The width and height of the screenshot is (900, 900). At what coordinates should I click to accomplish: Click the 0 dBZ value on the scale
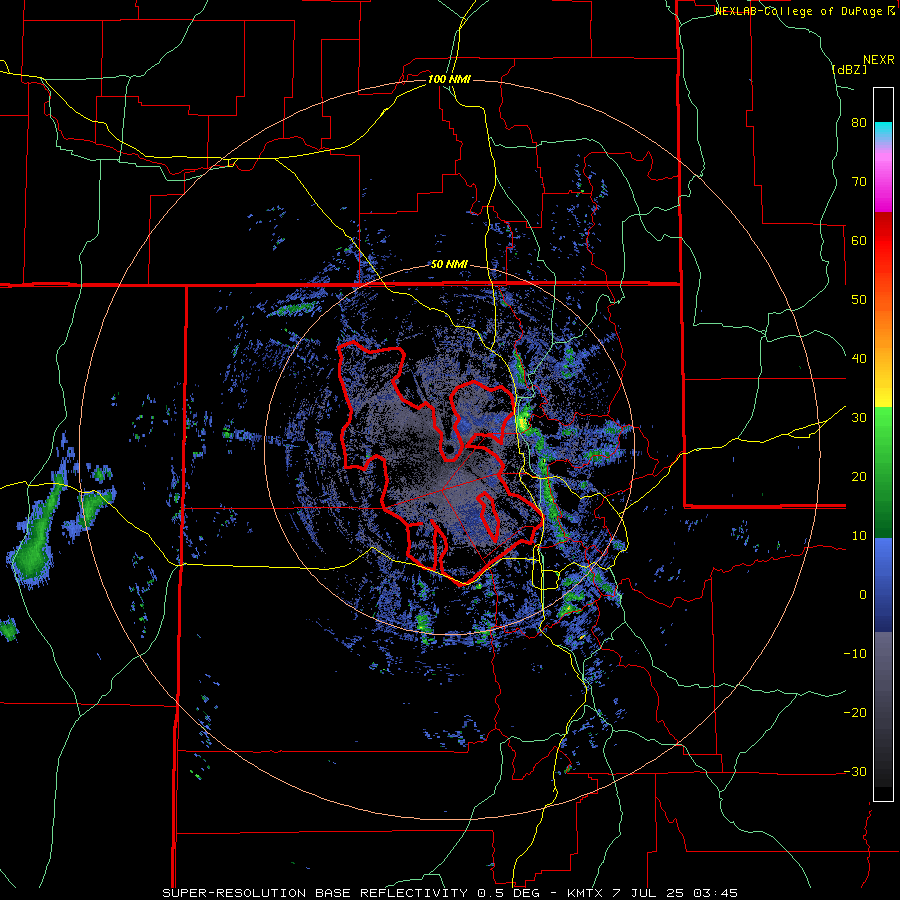click(x=863, y=595)
